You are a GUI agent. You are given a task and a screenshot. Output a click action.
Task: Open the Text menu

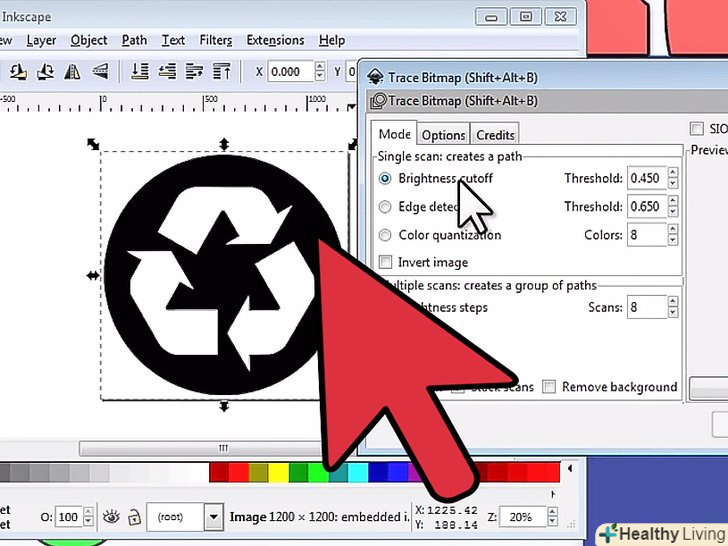tap(173, 40)
